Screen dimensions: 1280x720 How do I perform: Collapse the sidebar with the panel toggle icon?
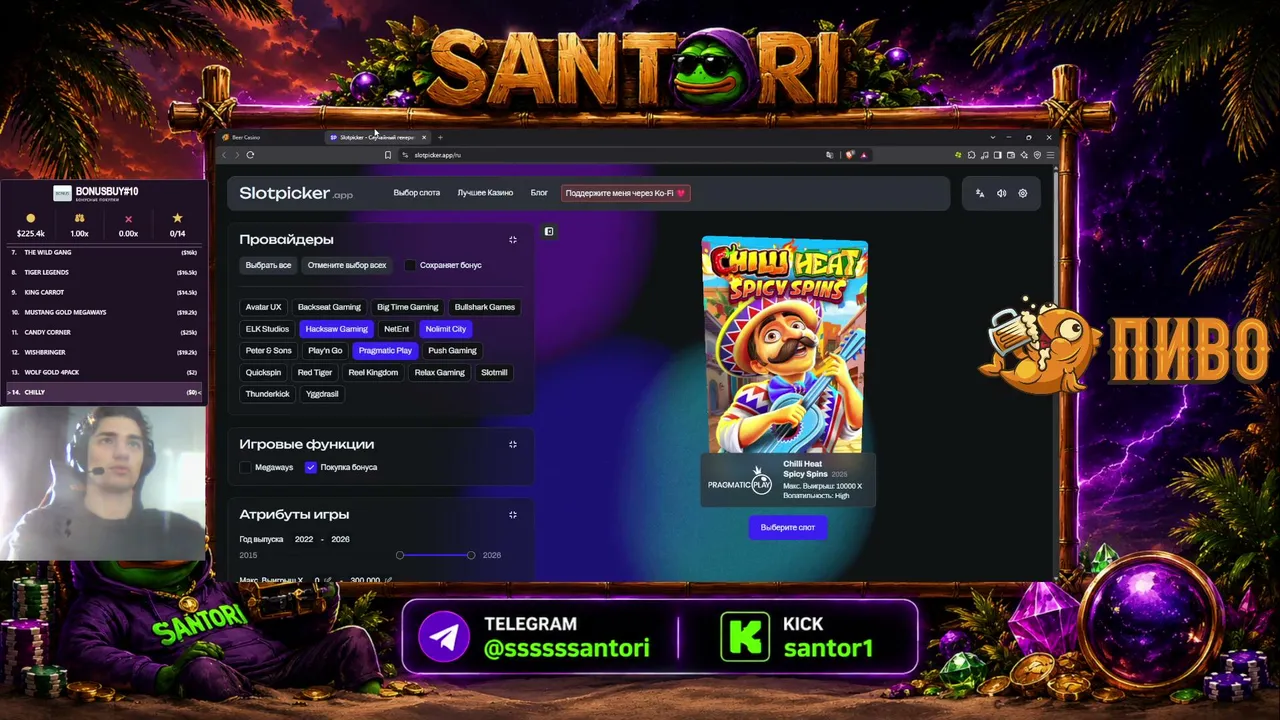tap(549, 232)
